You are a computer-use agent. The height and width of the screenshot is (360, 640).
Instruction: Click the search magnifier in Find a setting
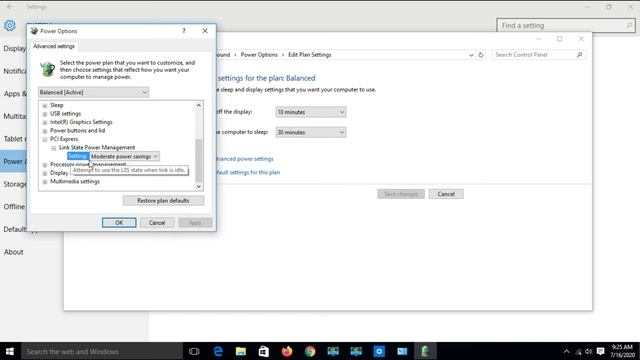point(629,25)
